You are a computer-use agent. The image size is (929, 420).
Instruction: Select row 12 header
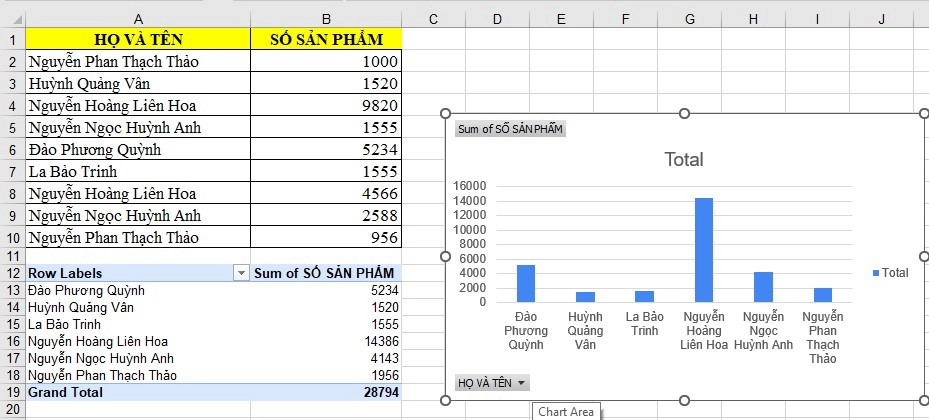point(12,273)
